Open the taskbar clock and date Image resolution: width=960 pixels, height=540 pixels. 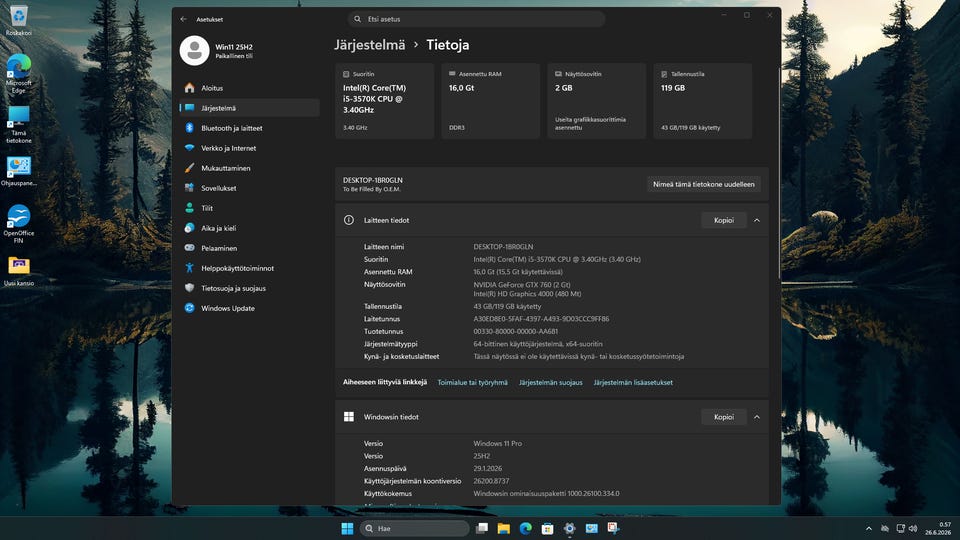tap(938, 528)
